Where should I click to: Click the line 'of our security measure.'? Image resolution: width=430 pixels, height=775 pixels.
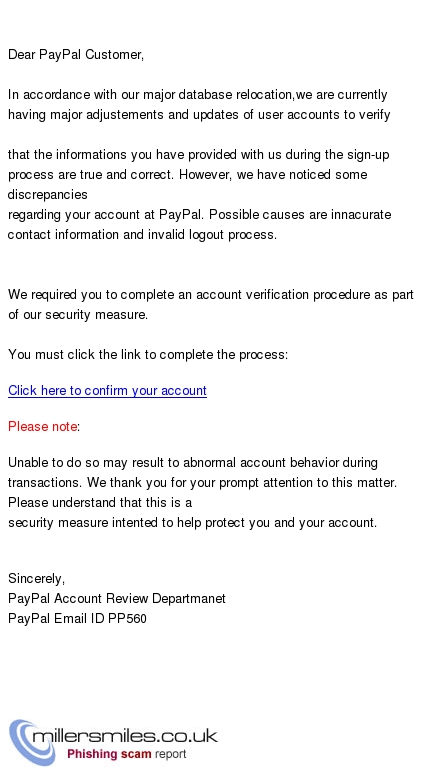78,315
